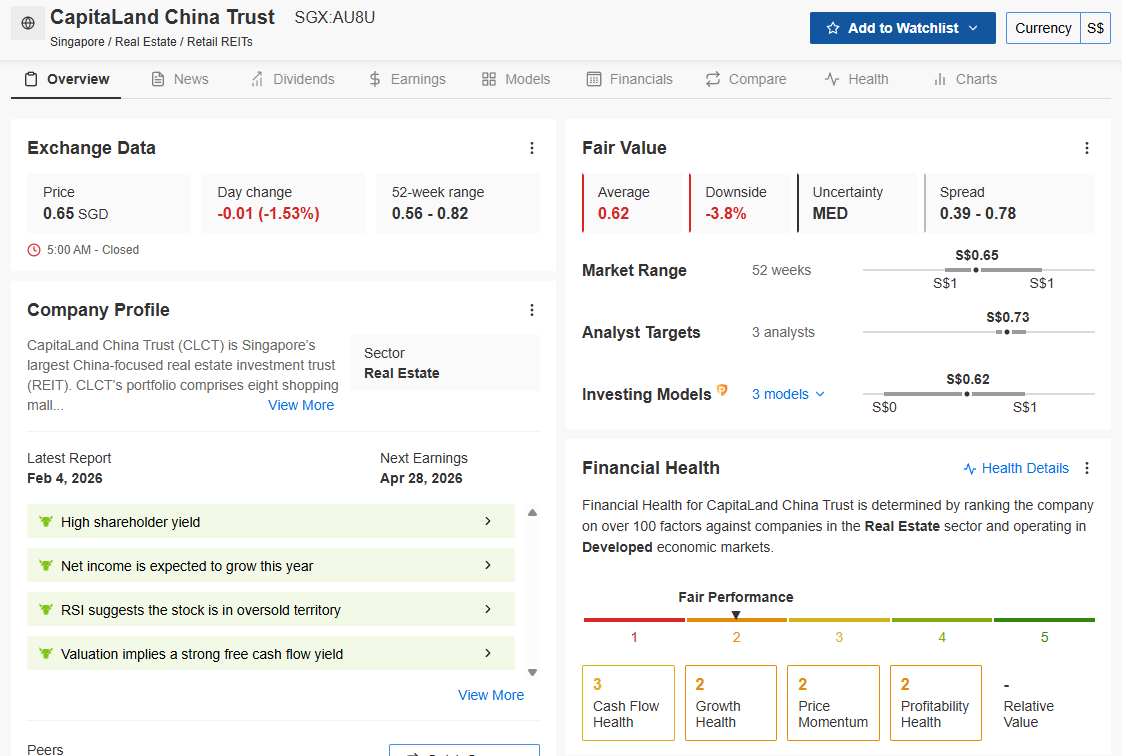
Task: Click the star icon in Add to Watchlist
Action: 833,28
